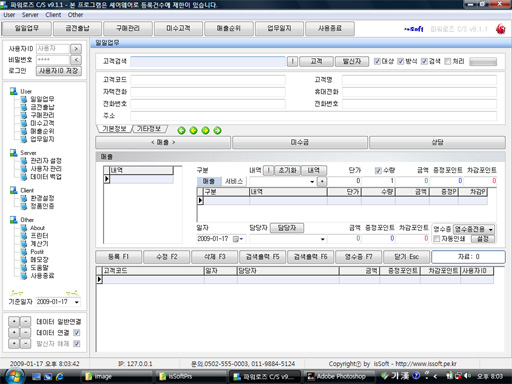
Task: Toggle the 수량 checkbox
Action: pos(378,171)
